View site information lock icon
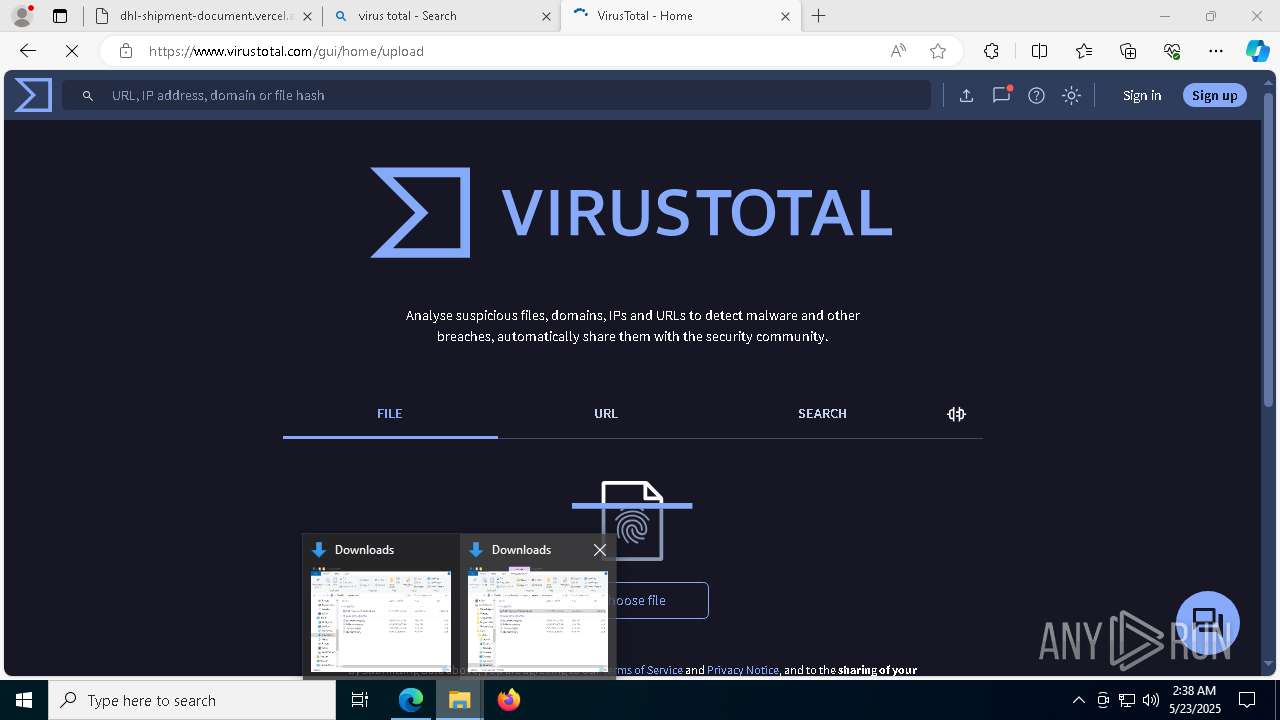Image resolution: width=1280 pixels, height=720 pixels. click(x=125, y=51)
